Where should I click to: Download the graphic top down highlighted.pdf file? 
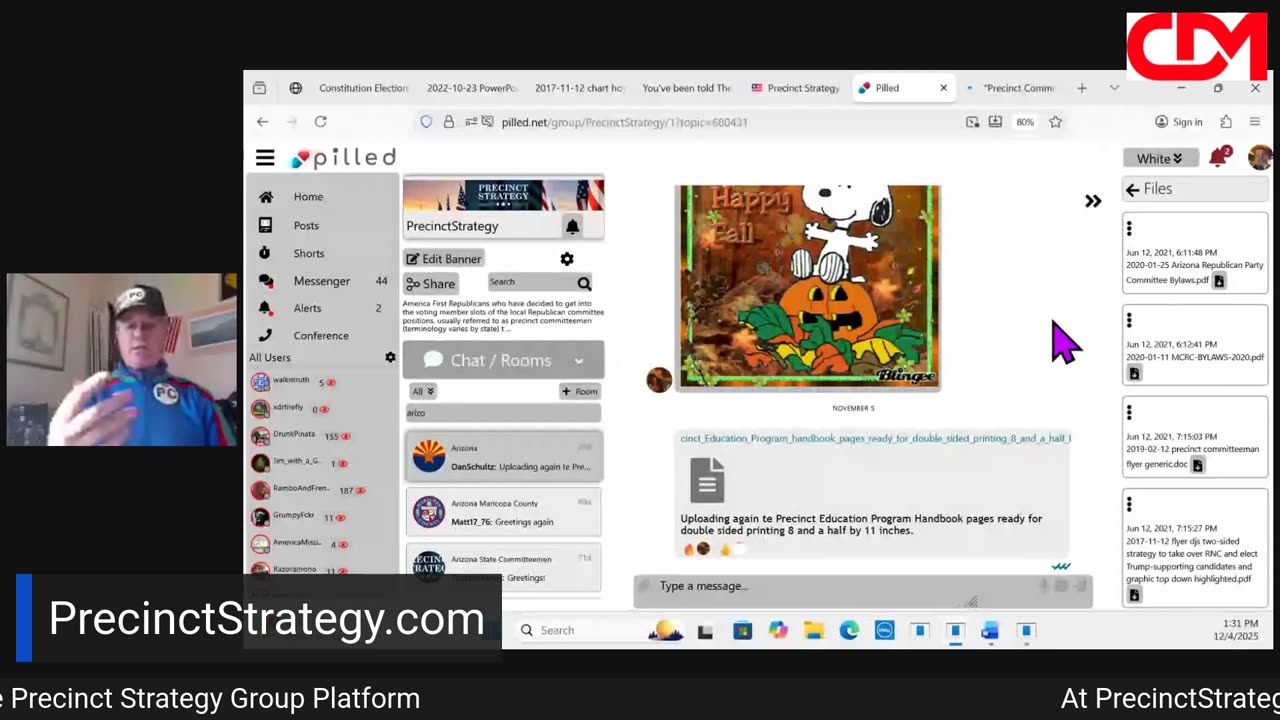pos(1134,595)
